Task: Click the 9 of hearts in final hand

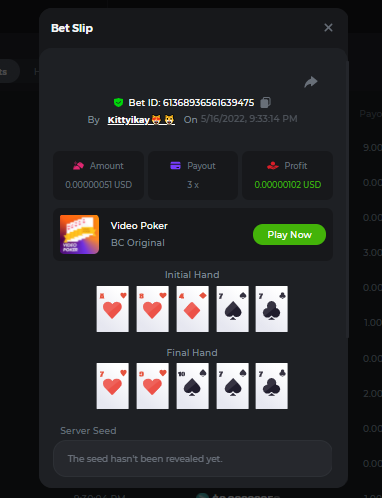Action: pos(153,386)
